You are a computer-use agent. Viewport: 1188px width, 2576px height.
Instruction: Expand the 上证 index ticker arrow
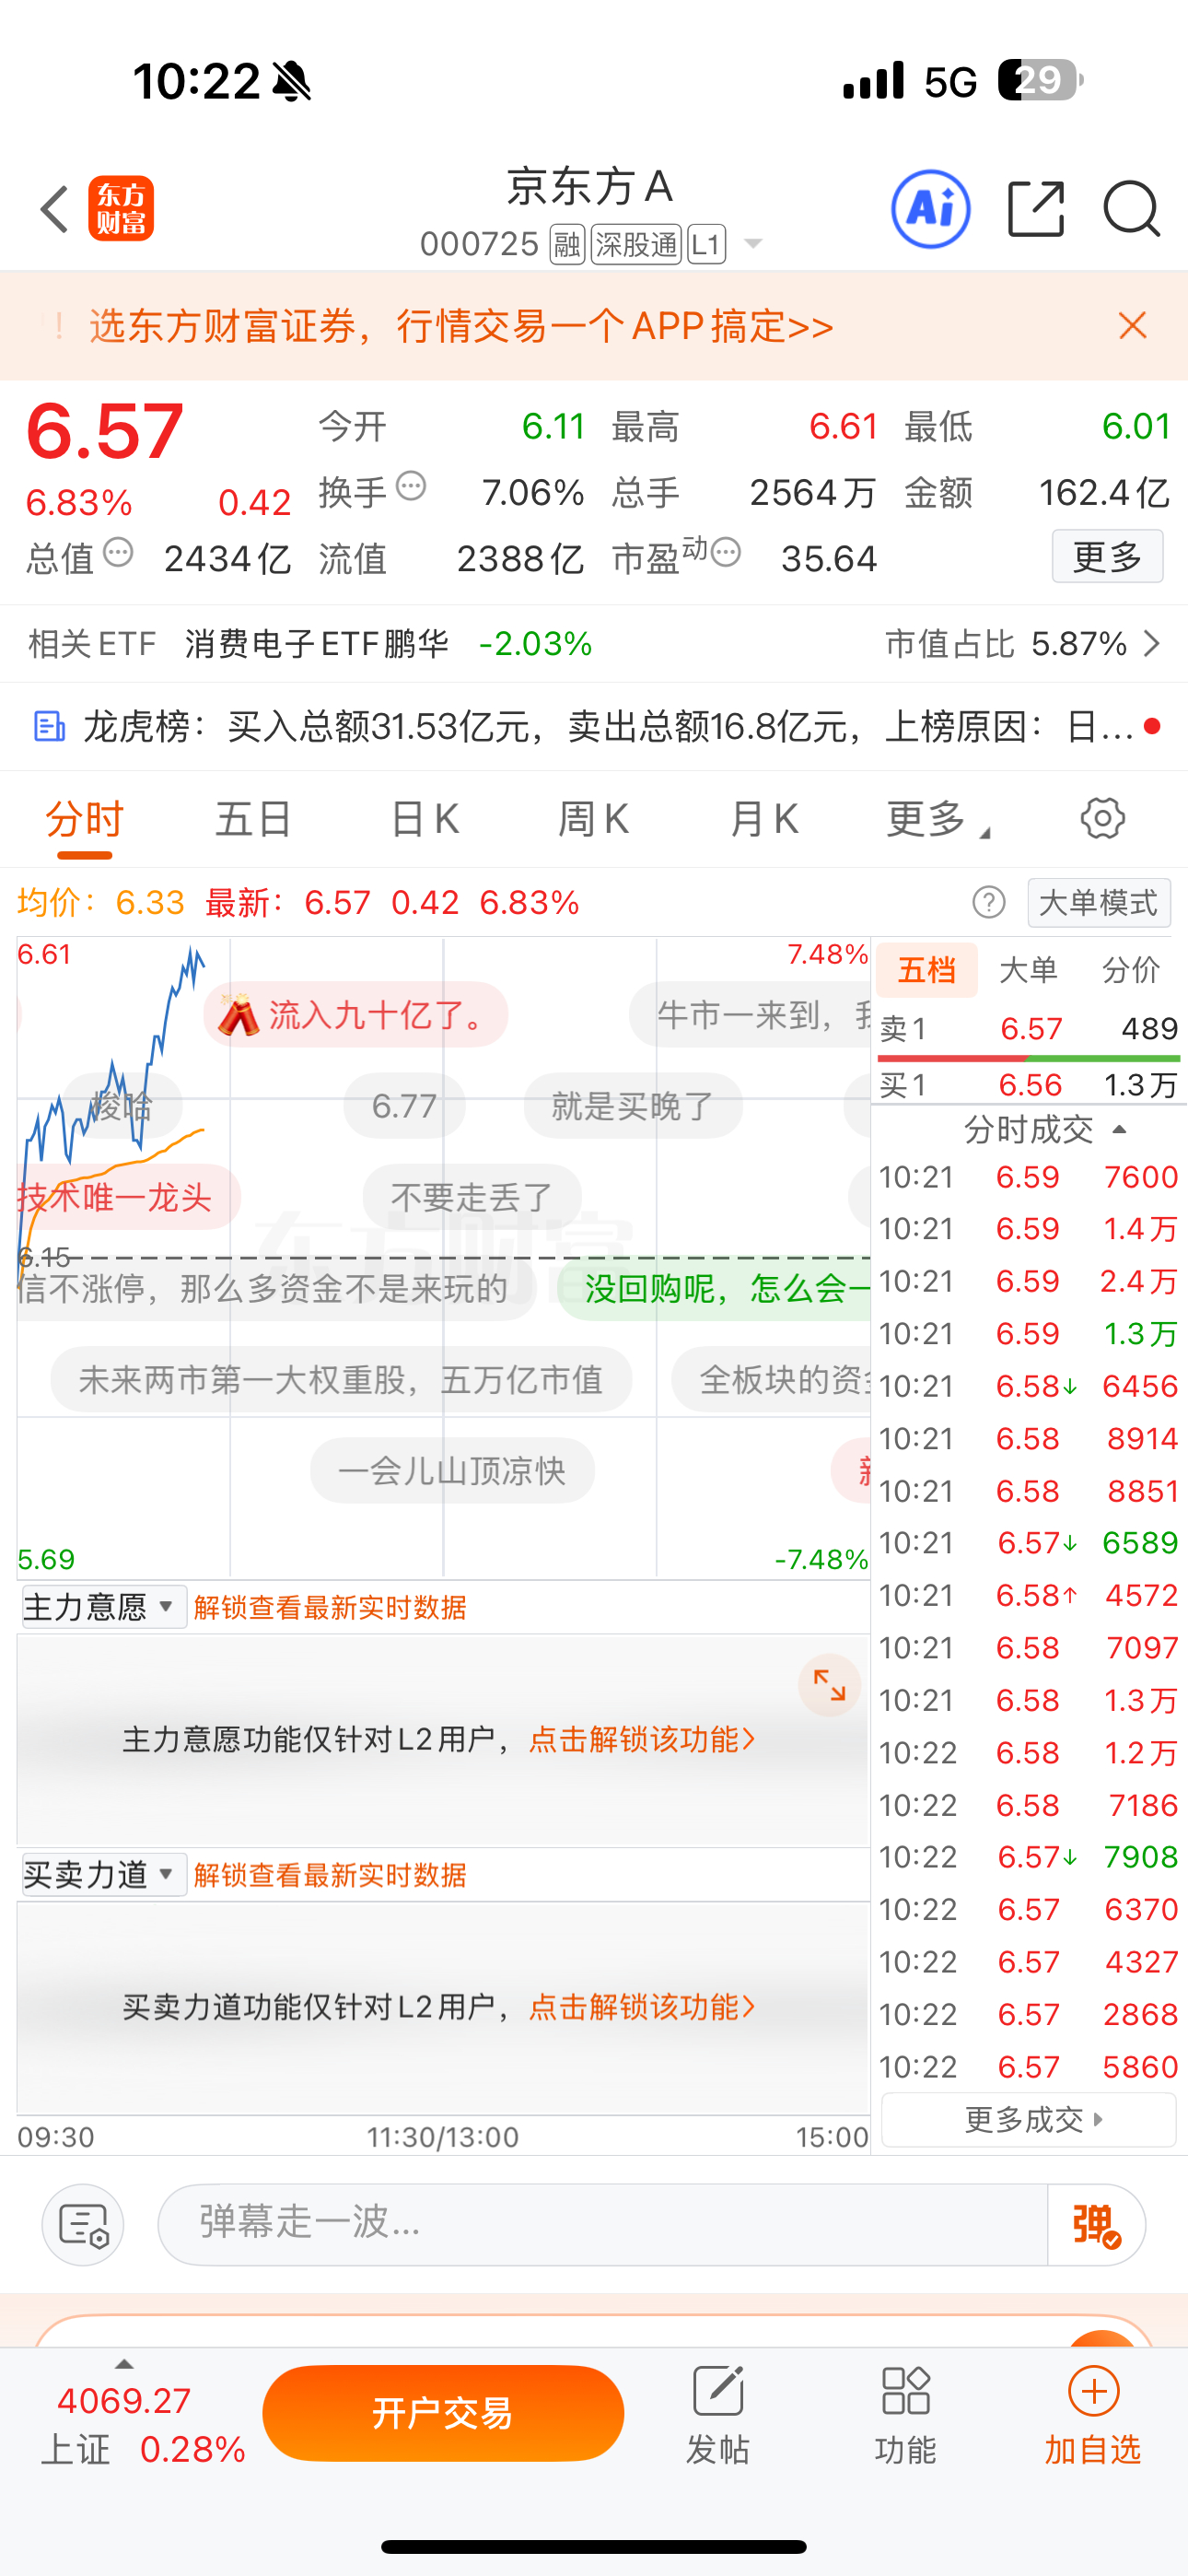click(124, 2364)
